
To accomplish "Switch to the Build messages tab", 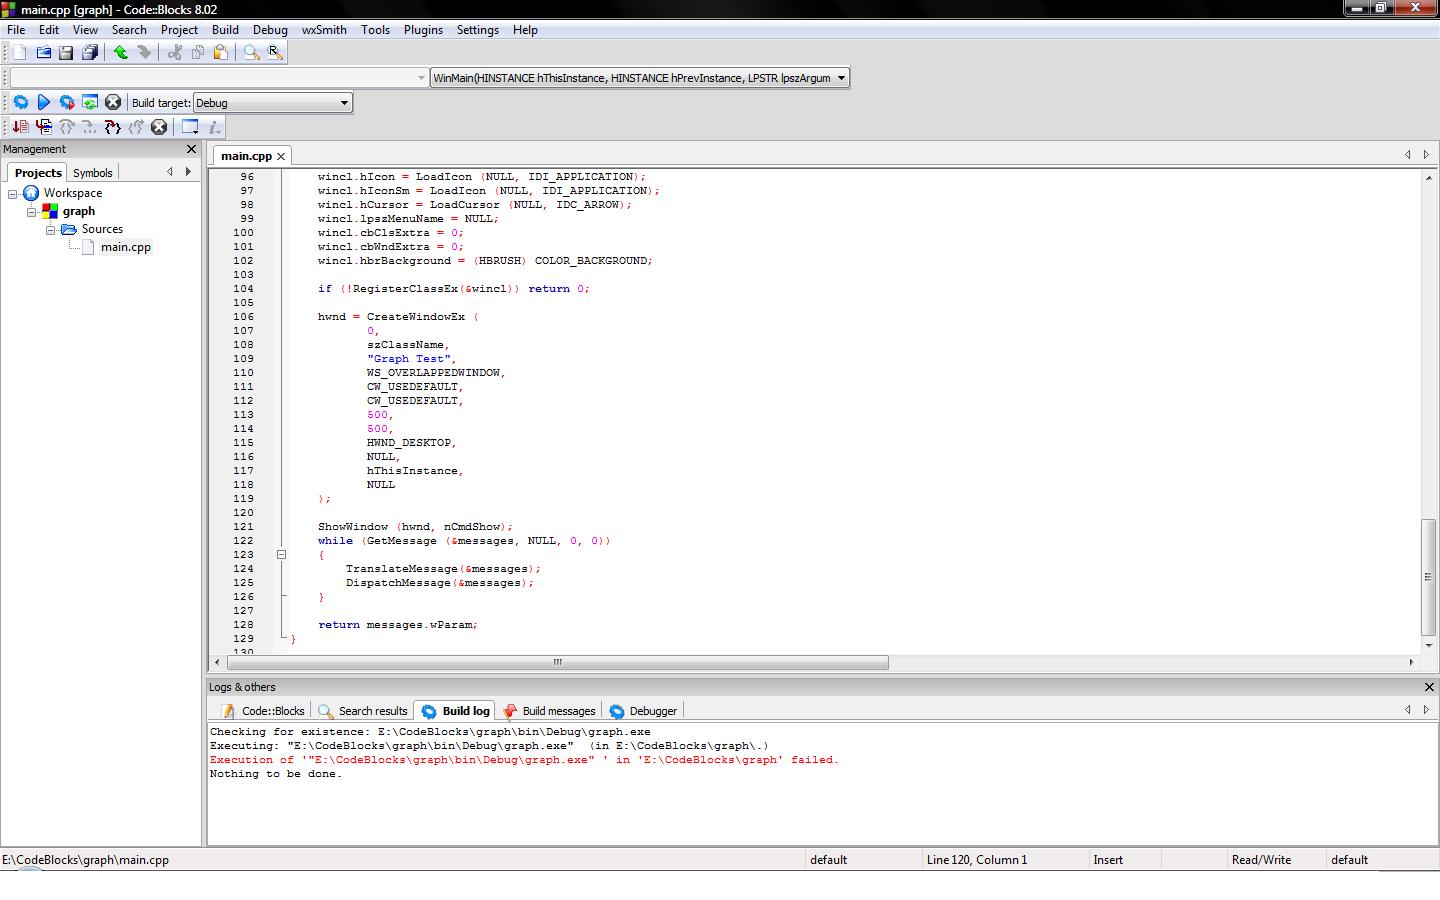I will tap(549, 711).
